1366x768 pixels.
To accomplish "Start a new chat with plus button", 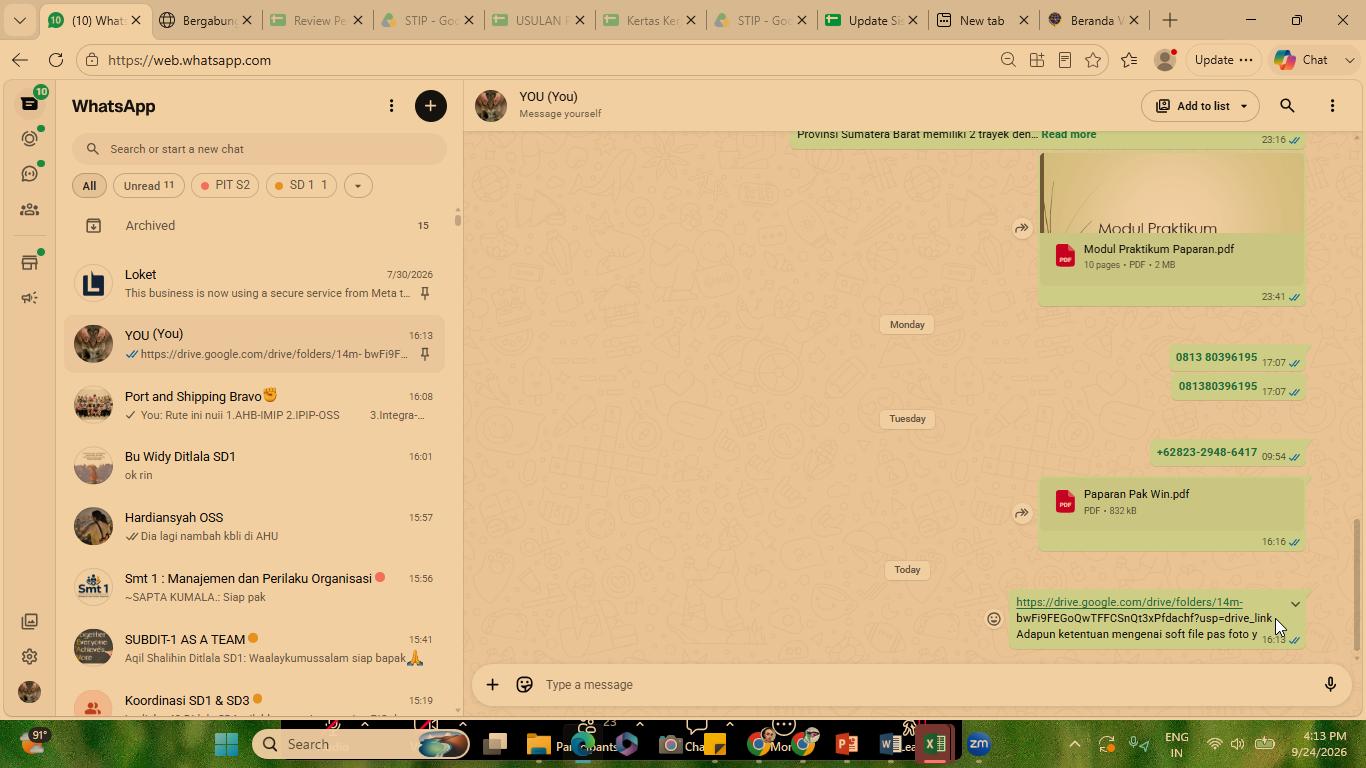I will pyautogui.click(x=431, y=106).
